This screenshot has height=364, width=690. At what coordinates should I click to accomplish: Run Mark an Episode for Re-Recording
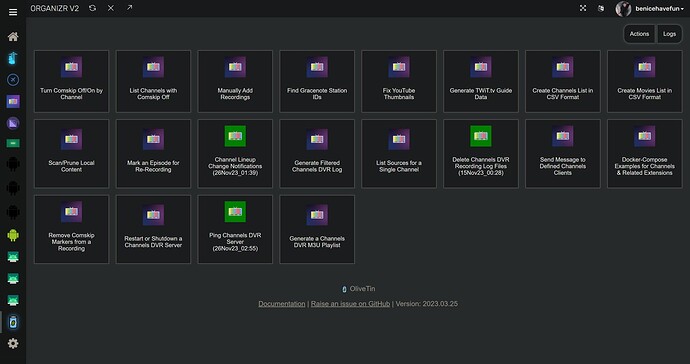pos(153,154)
